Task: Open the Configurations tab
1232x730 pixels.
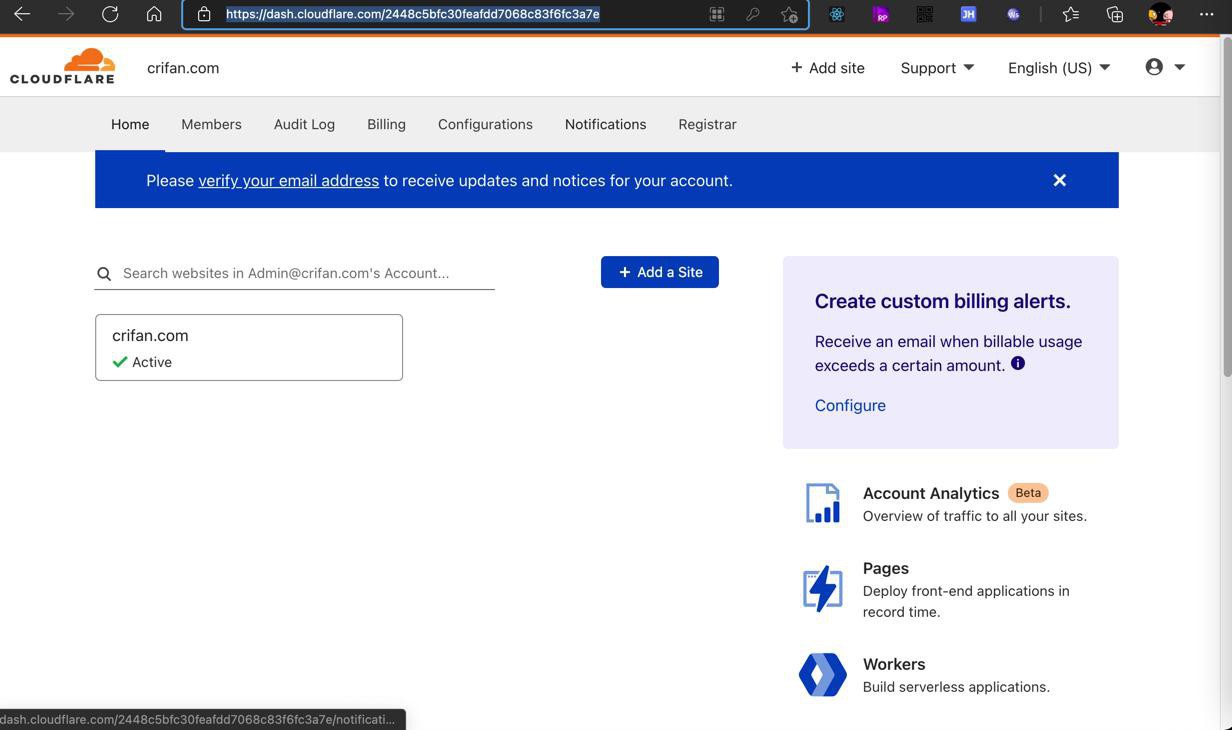Action: 485,124
